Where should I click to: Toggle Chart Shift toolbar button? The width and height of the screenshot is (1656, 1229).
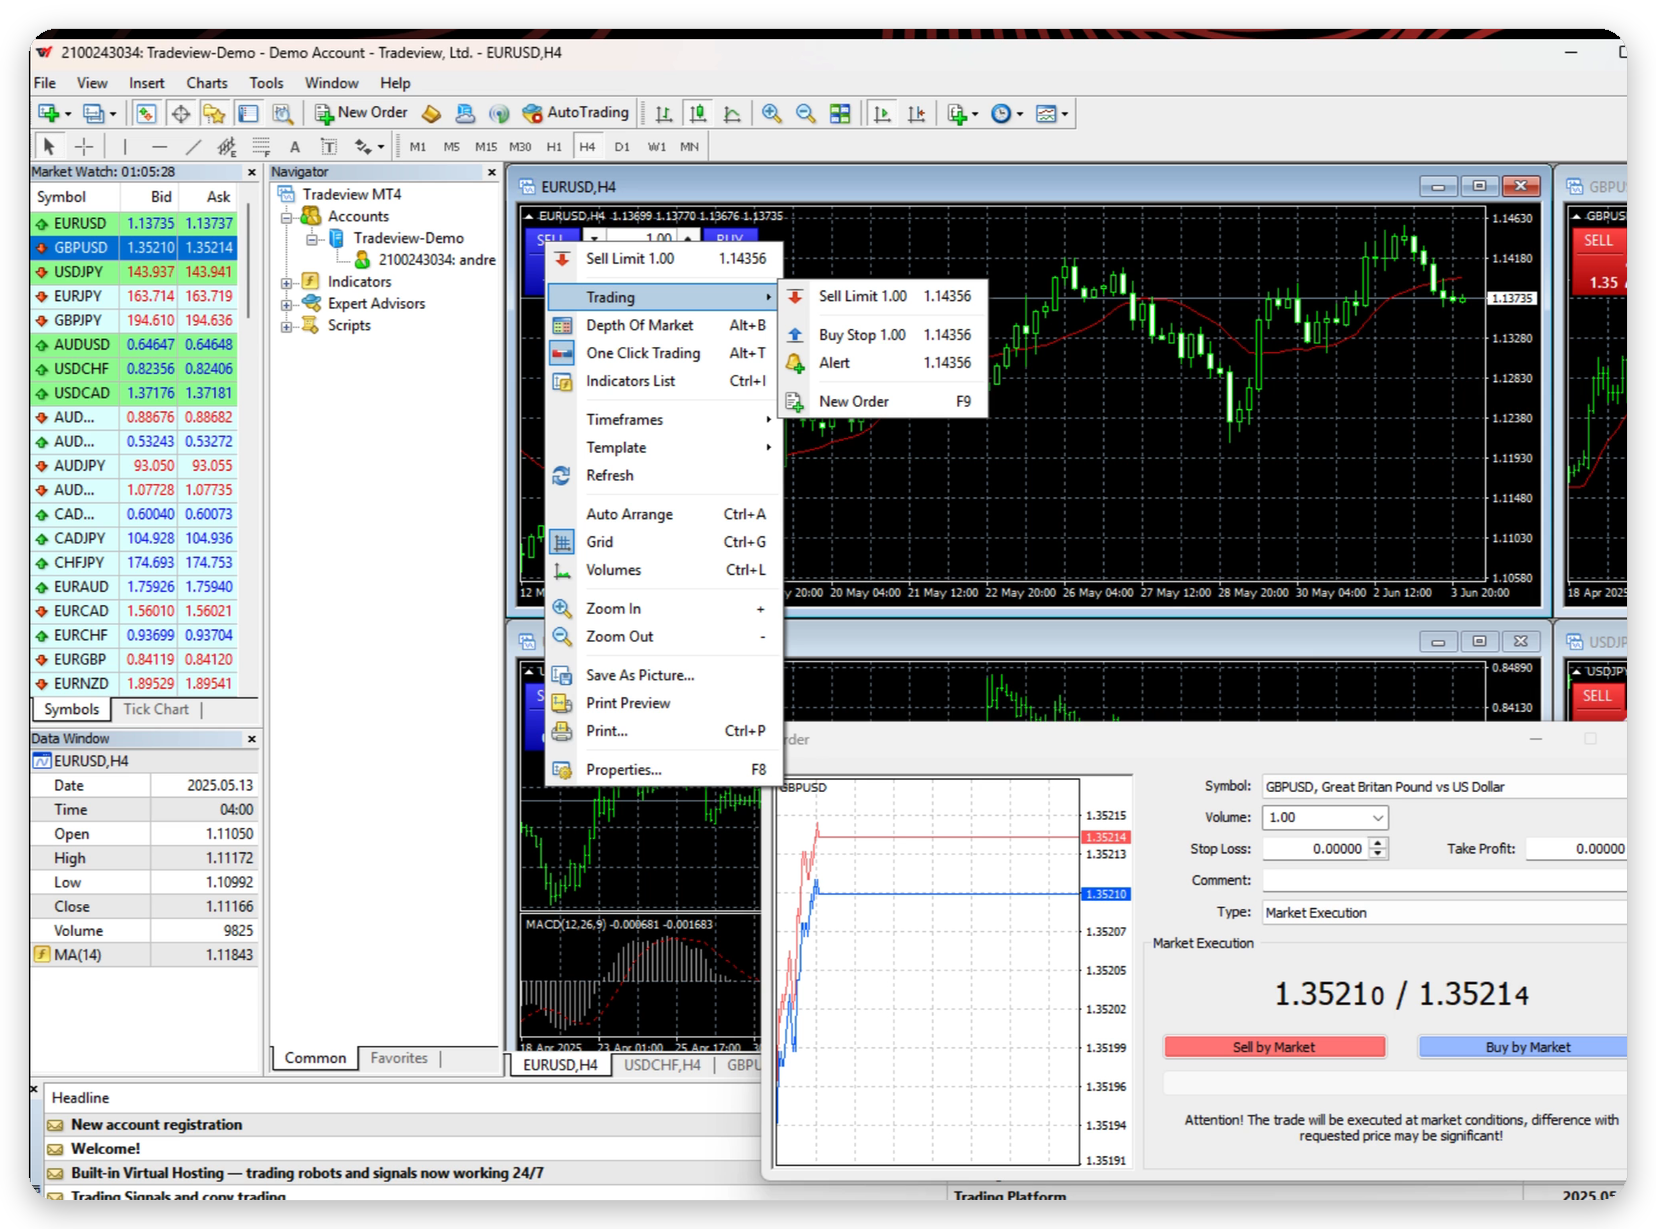[916, 113]
